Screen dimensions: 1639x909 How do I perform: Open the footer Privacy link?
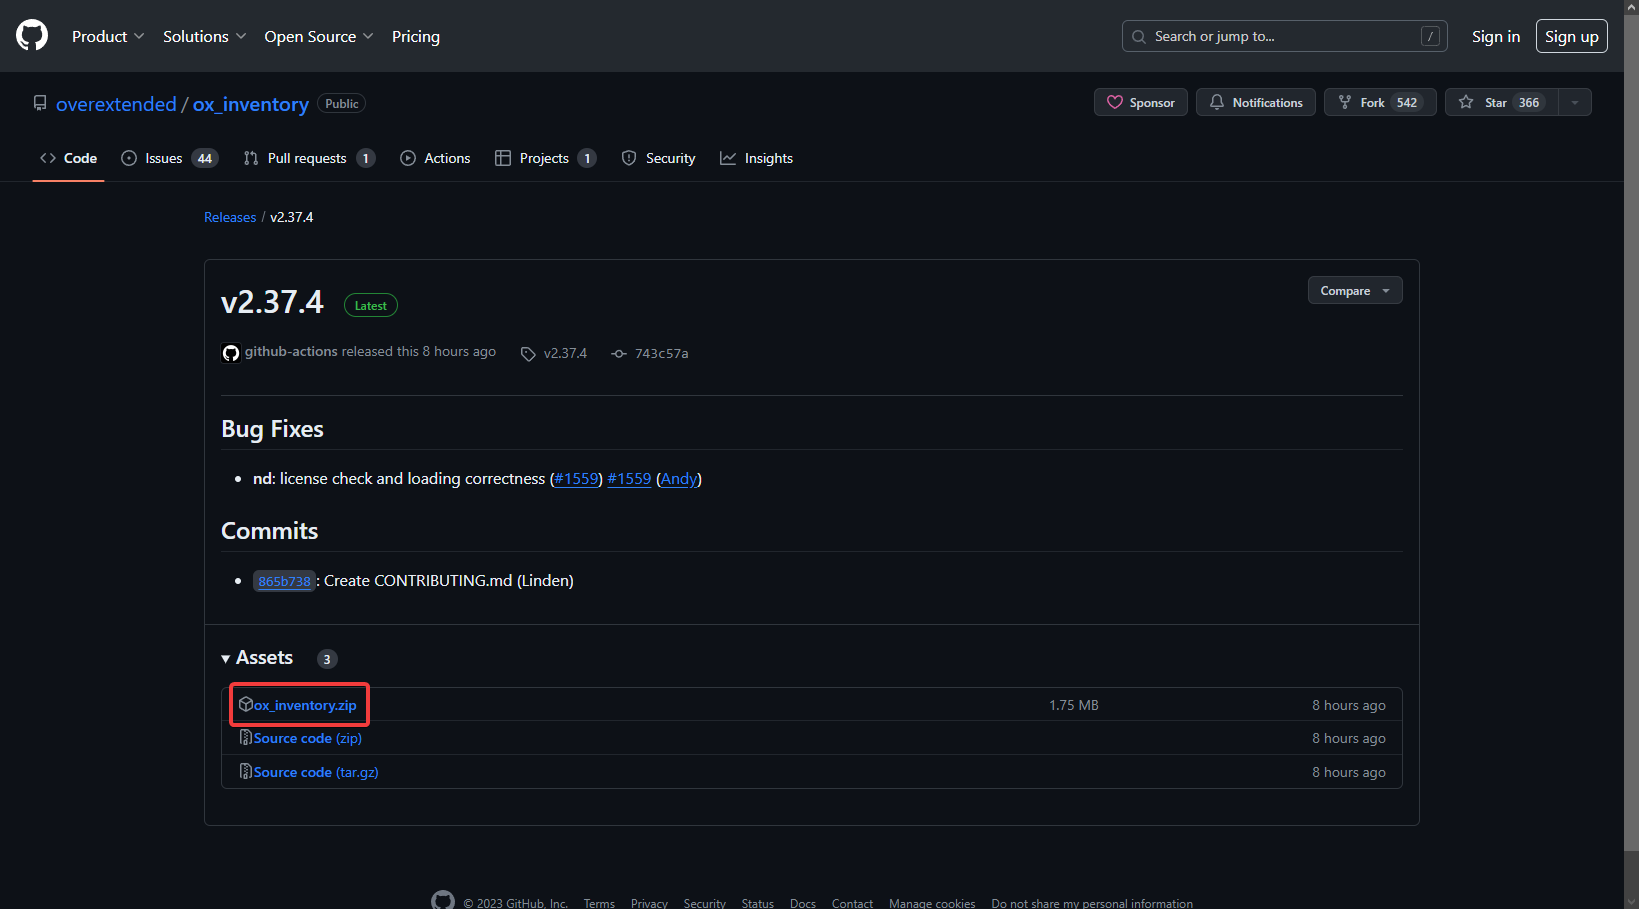(649, 903)
